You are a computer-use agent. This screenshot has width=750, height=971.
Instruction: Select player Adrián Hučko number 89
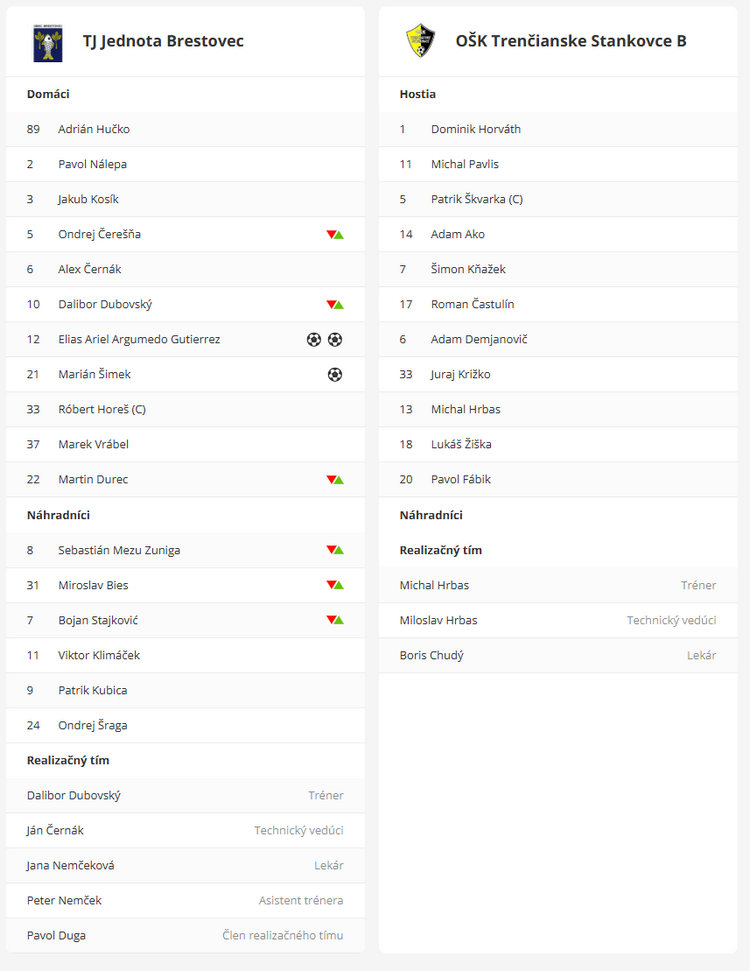tap(94, 129)
